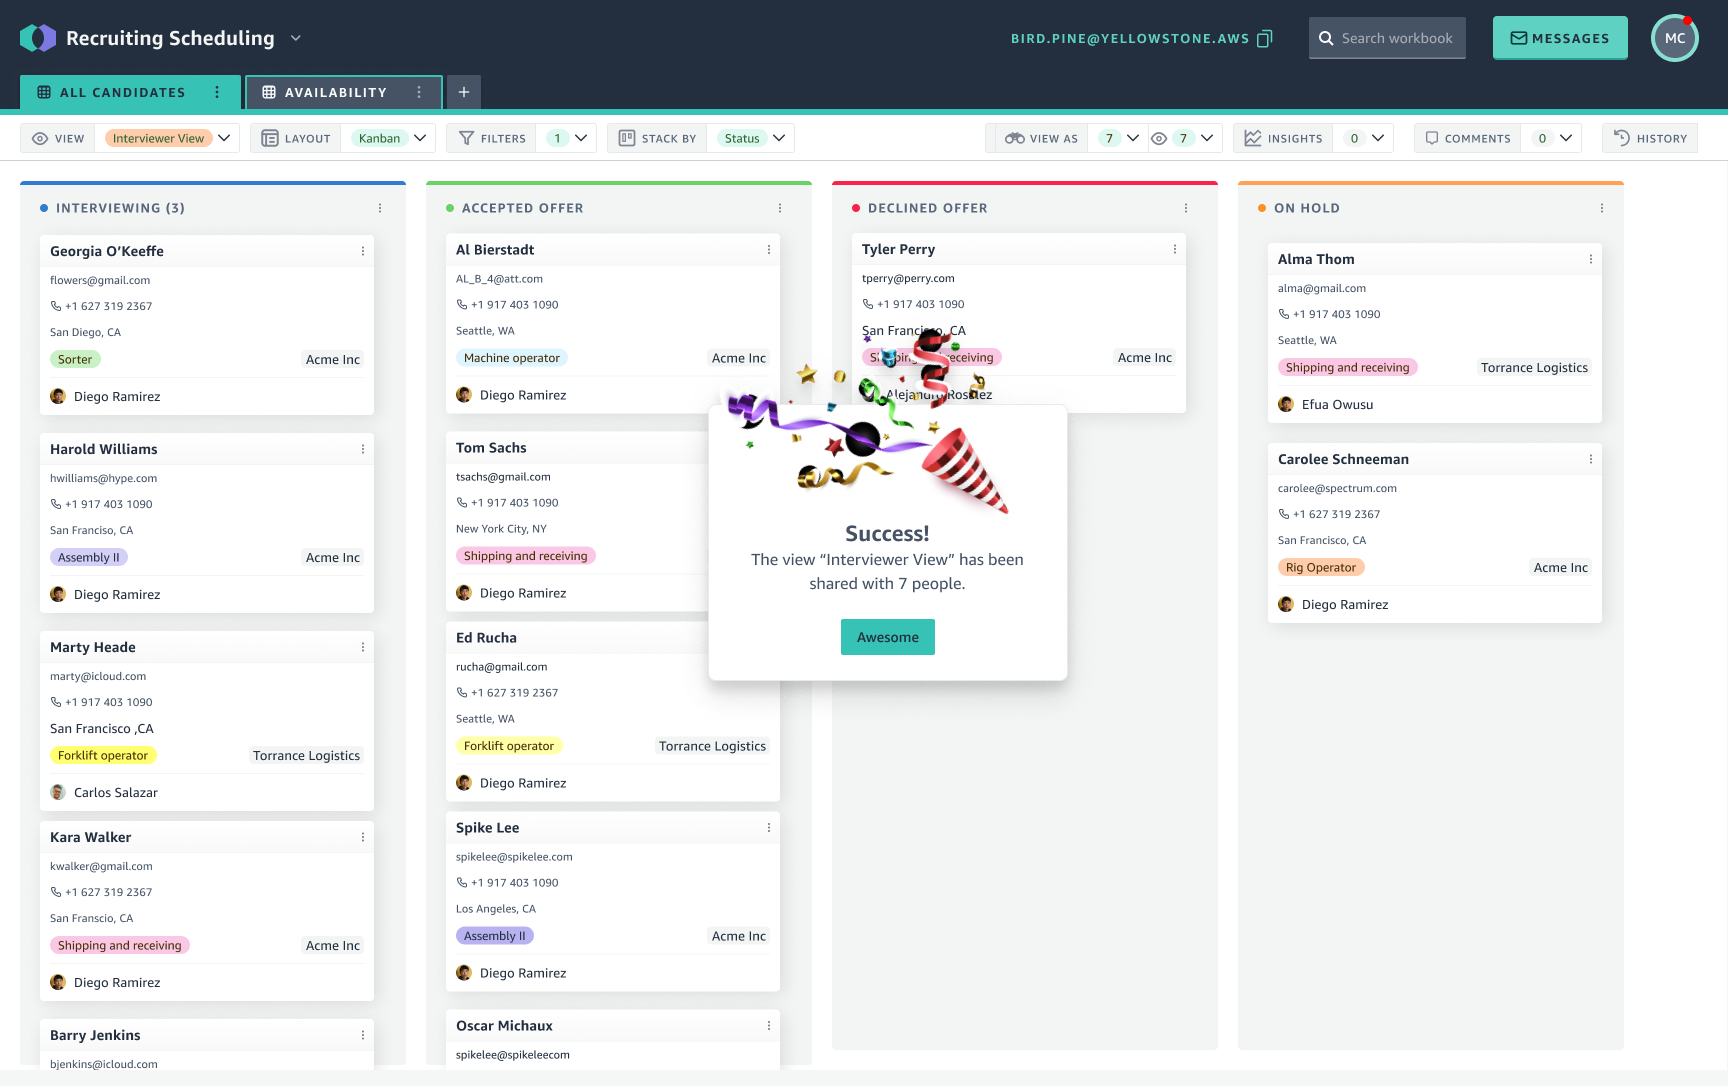This screenshot has width=1728, height=1086.
Task: Switch to the Availability tab
Action: 330,92
